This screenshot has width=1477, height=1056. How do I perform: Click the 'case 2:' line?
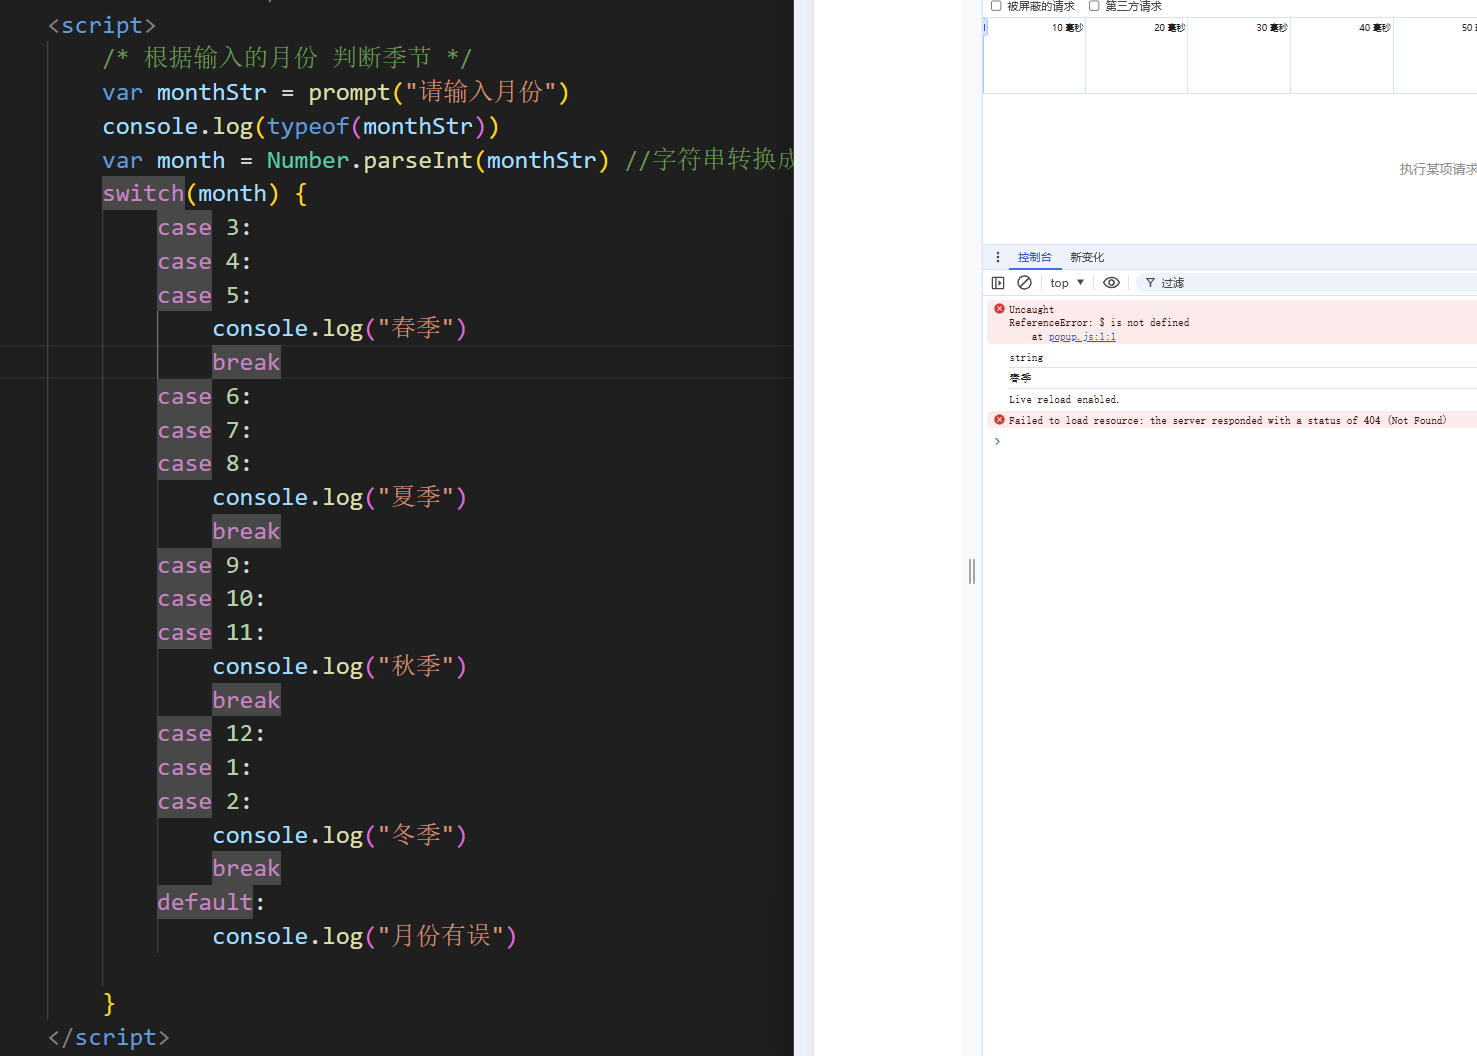point(204,802)
